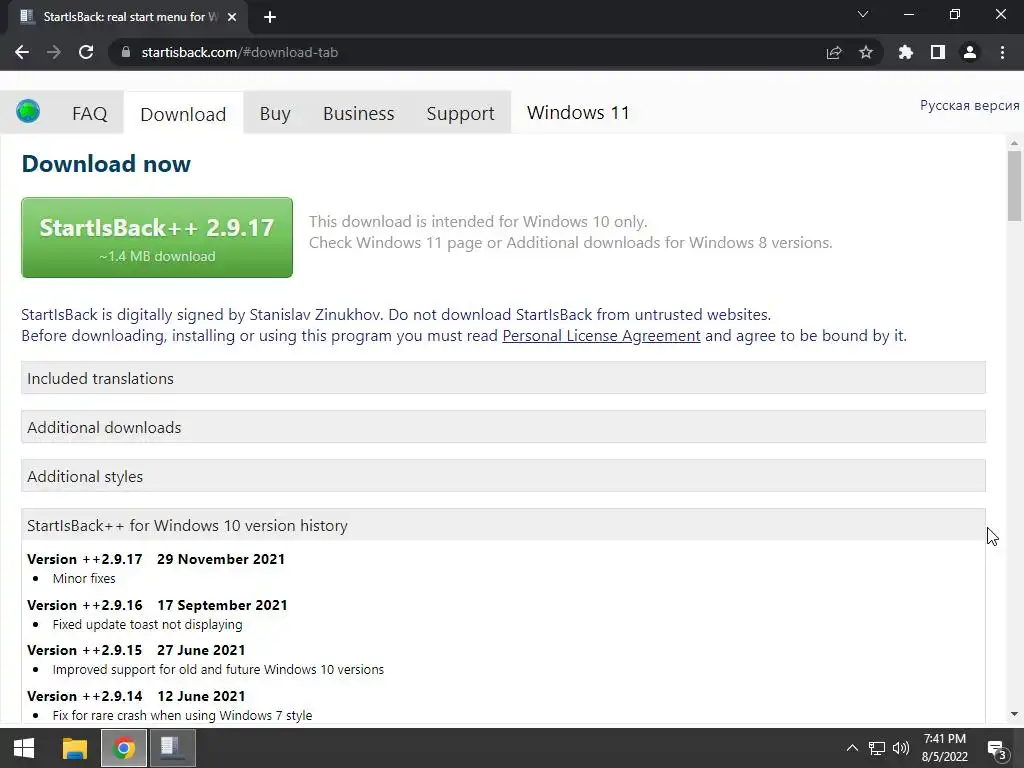Toggle the Chrome side panel icon
Image resolution: width=1024 pixels, height=768 pixels.
pyautogui.click(x=938, y=52)
